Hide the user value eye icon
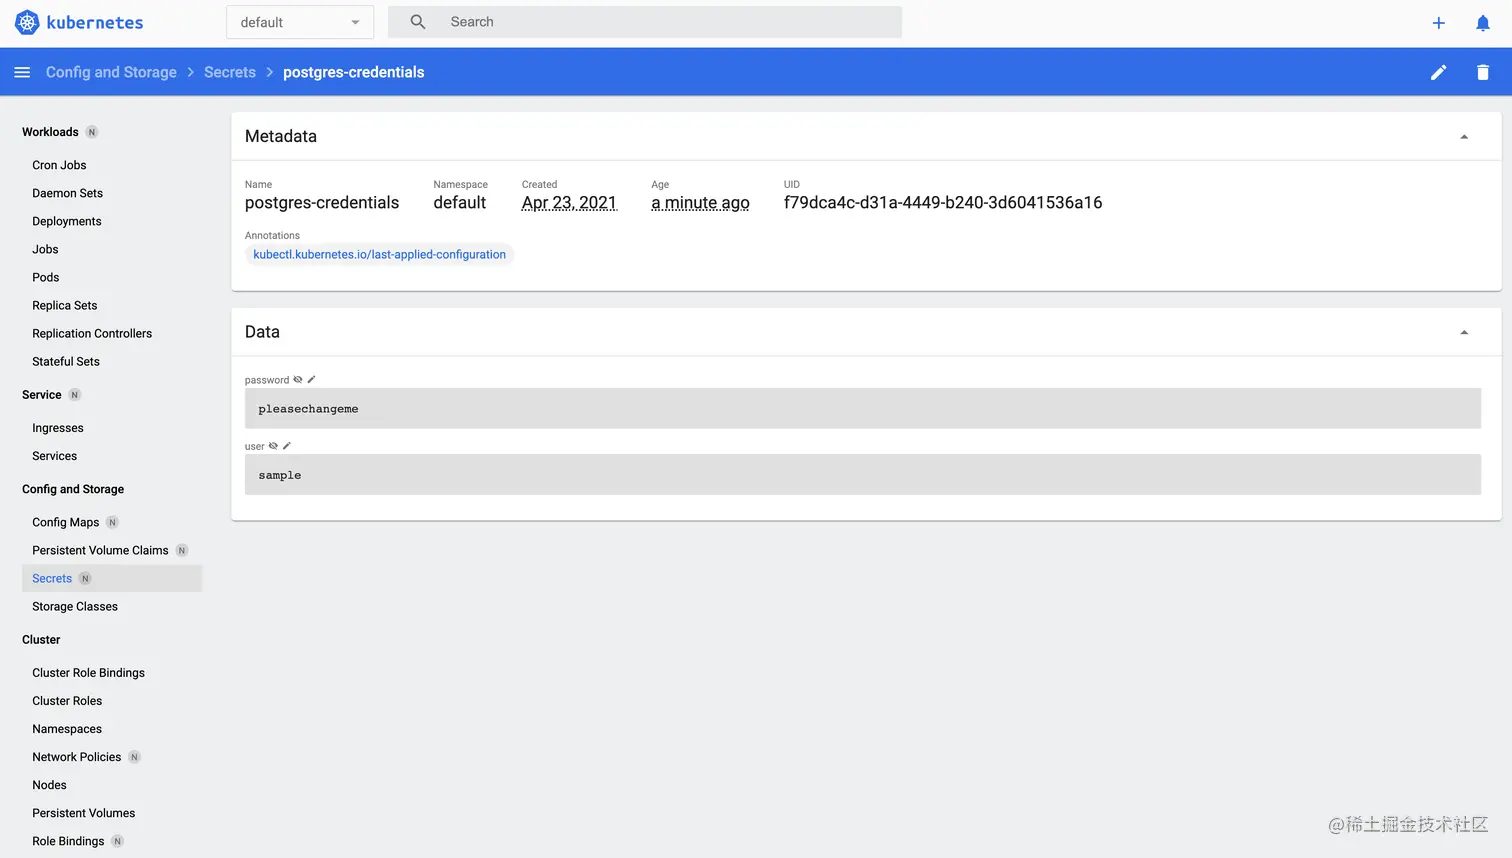Screen dimensions: 1512x858 coord(273,446)
